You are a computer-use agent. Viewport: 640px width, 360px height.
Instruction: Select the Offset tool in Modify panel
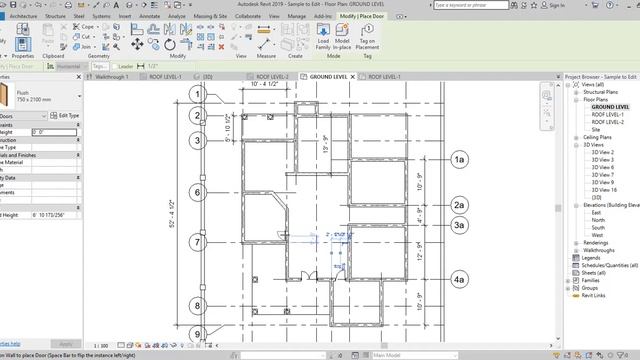pos(153,29)
